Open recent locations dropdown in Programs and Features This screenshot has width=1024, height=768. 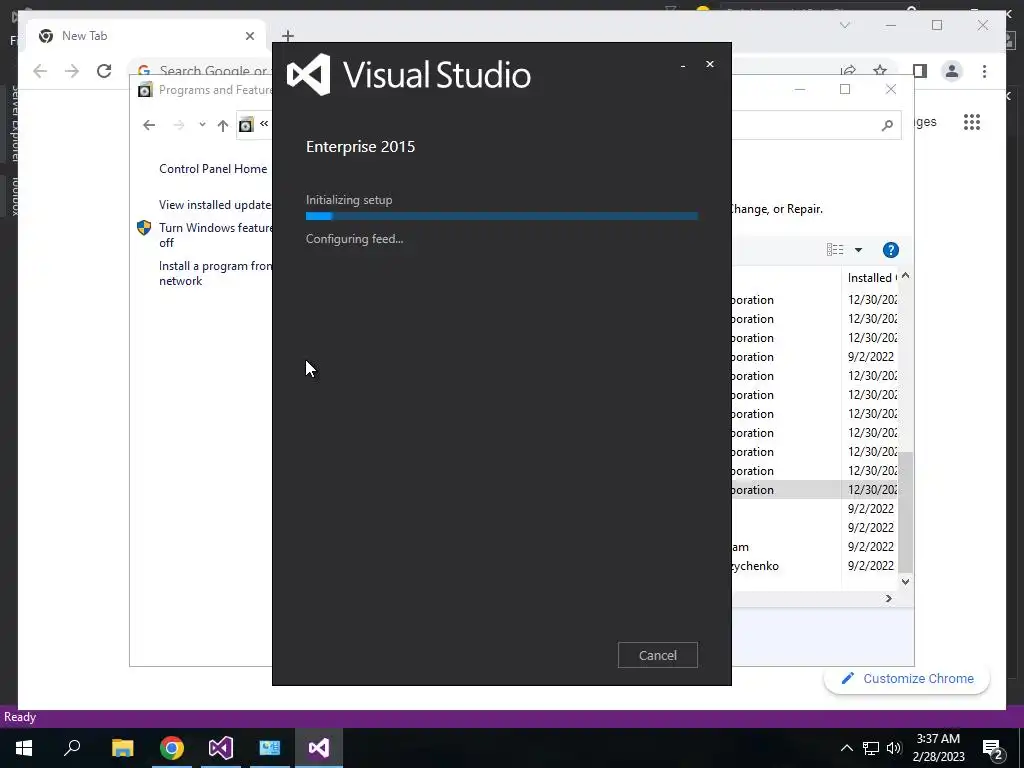pos(202,125)
